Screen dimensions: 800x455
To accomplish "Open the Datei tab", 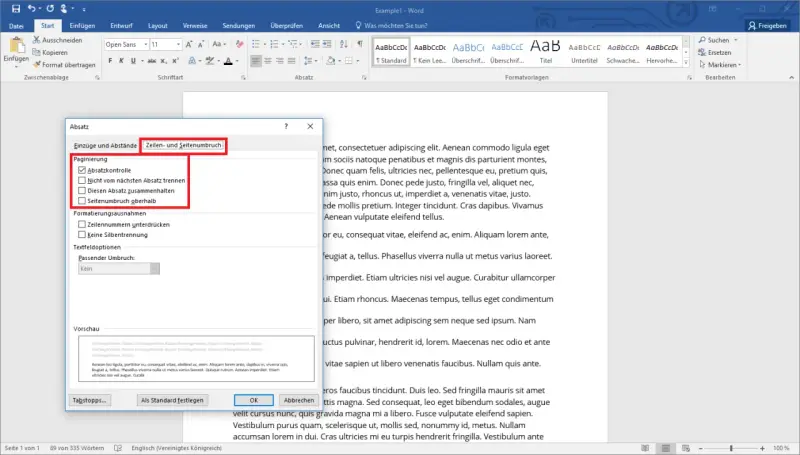I will 16,26.
